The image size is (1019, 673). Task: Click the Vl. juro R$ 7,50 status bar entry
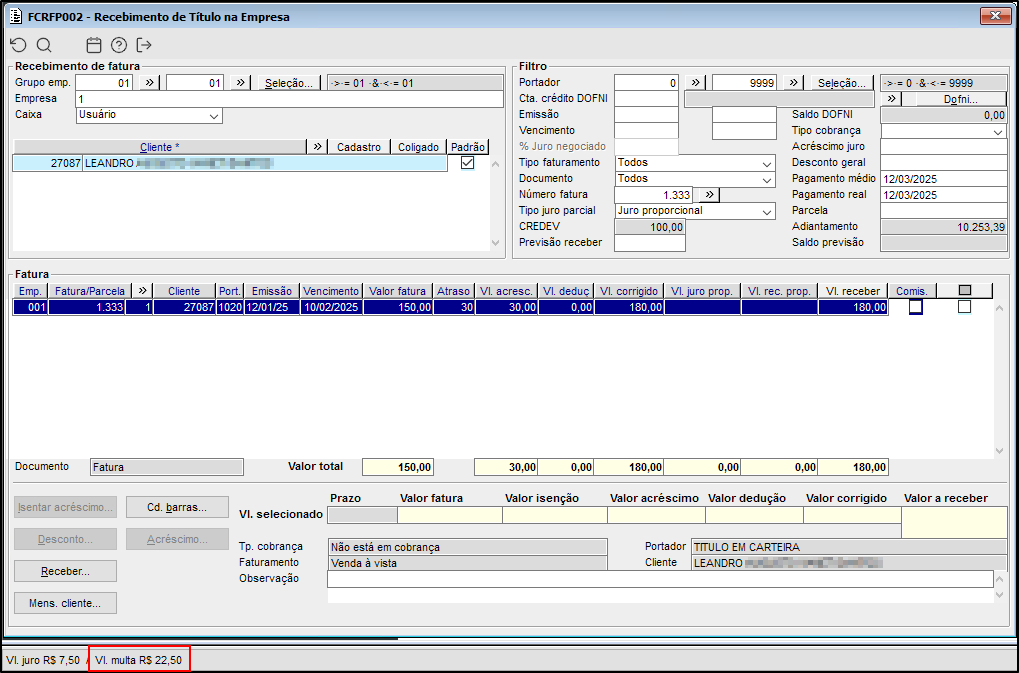[x=43, y=660]
